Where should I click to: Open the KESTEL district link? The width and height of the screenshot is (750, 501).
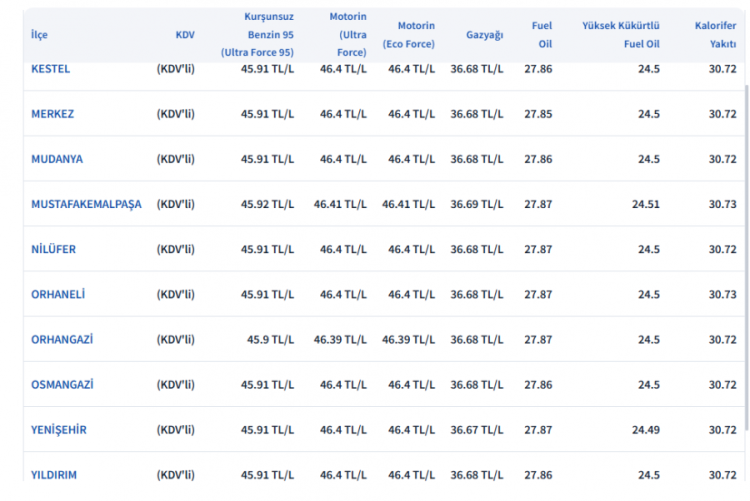50,69
